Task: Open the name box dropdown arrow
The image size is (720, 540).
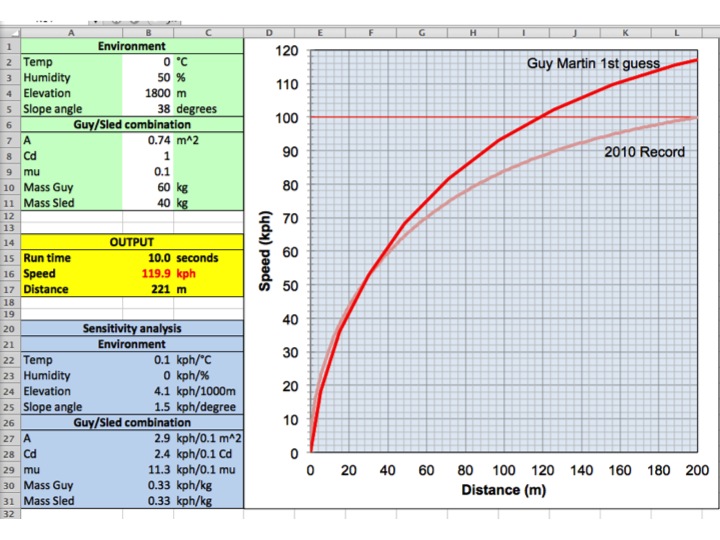Action: coord(95,19)
